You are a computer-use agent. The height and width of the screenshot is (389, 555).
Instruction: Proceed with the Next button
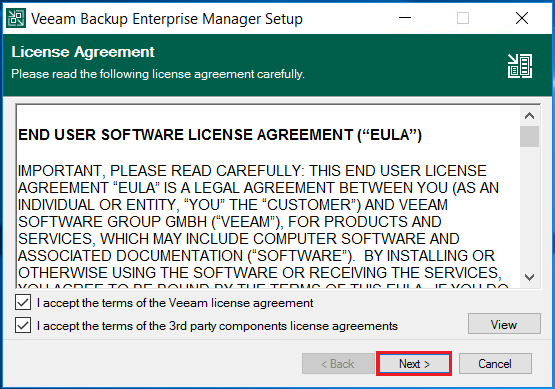coord(414,364)
